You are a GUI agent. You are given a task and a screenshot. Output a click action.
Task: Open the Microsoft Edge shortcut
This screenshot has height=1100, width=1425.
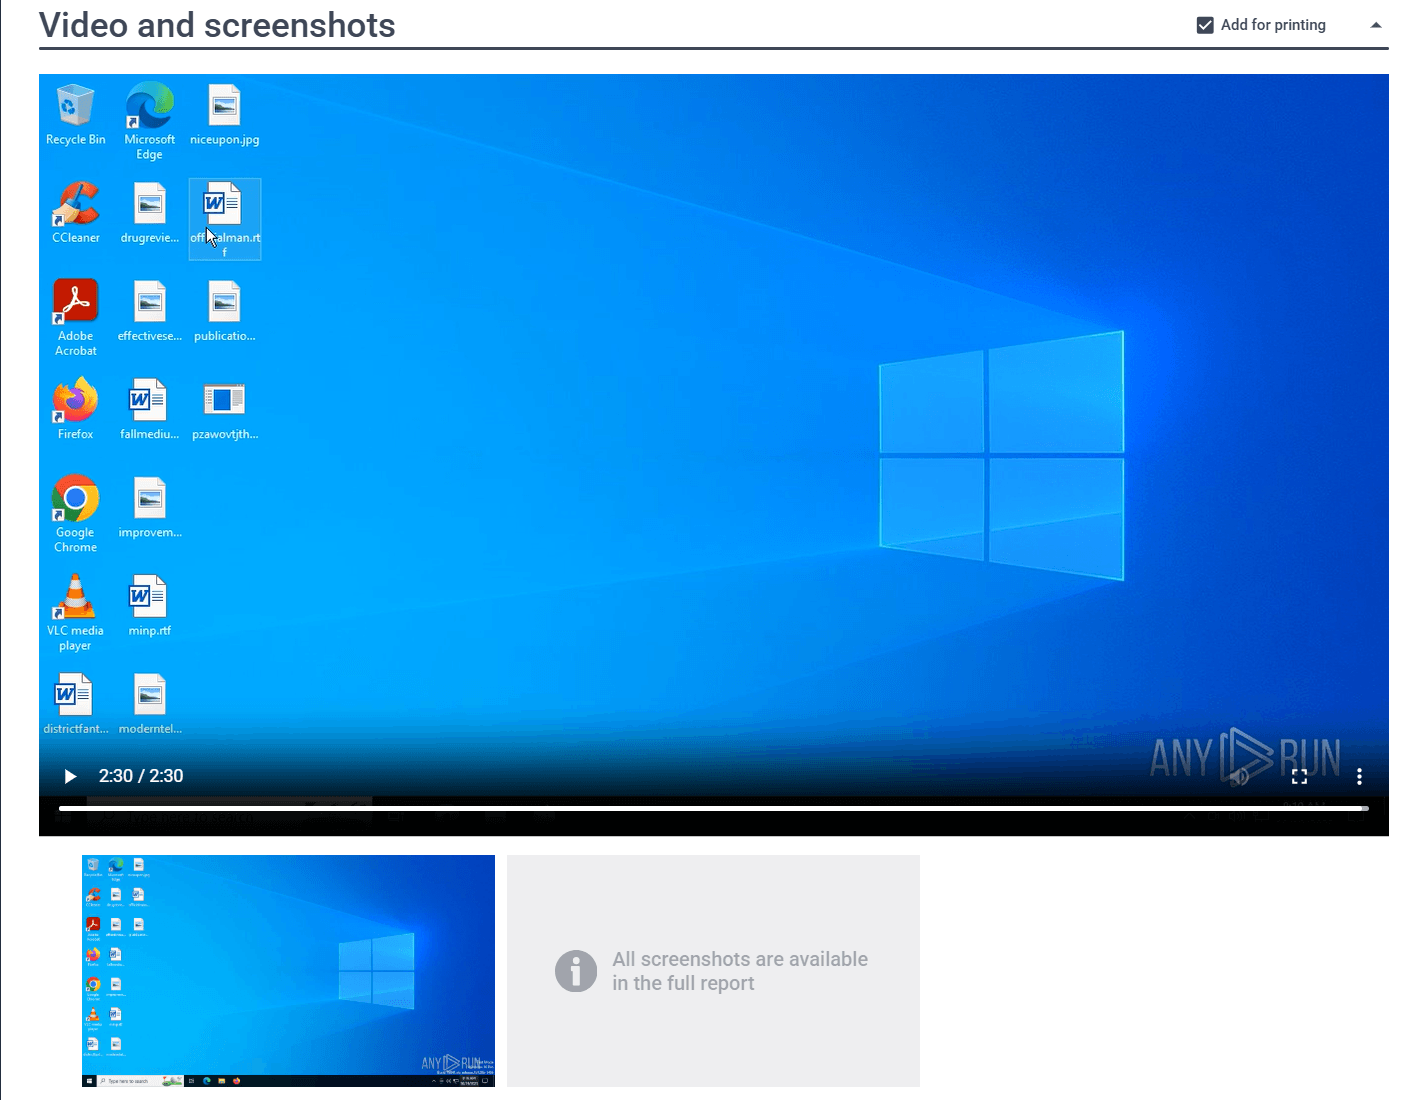[149, 120]
